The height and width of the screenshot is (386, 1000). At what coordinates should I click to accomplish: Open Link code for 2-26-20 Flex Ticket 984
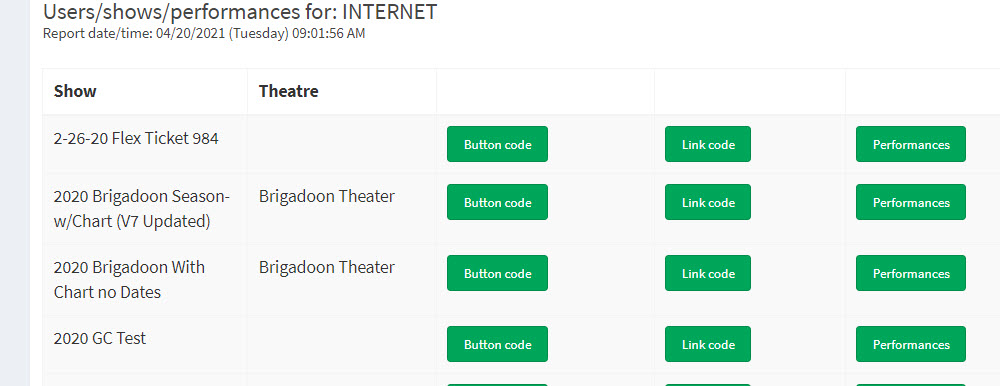point(708,144)
